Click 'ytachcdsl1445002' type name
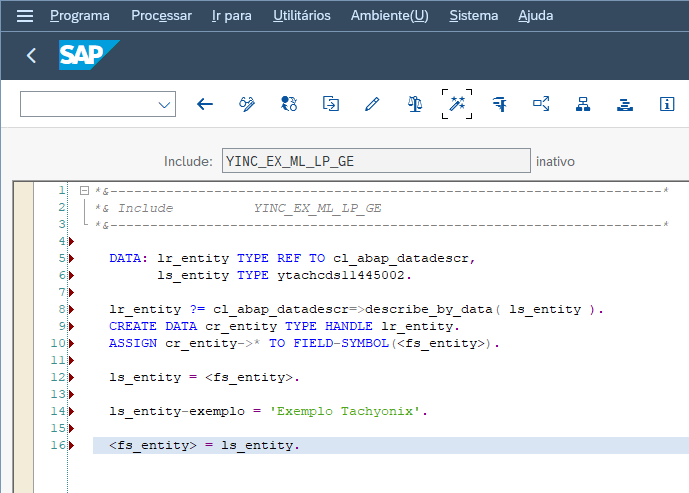Viewport: 689px width, 493px height. [x=341, y=276]
